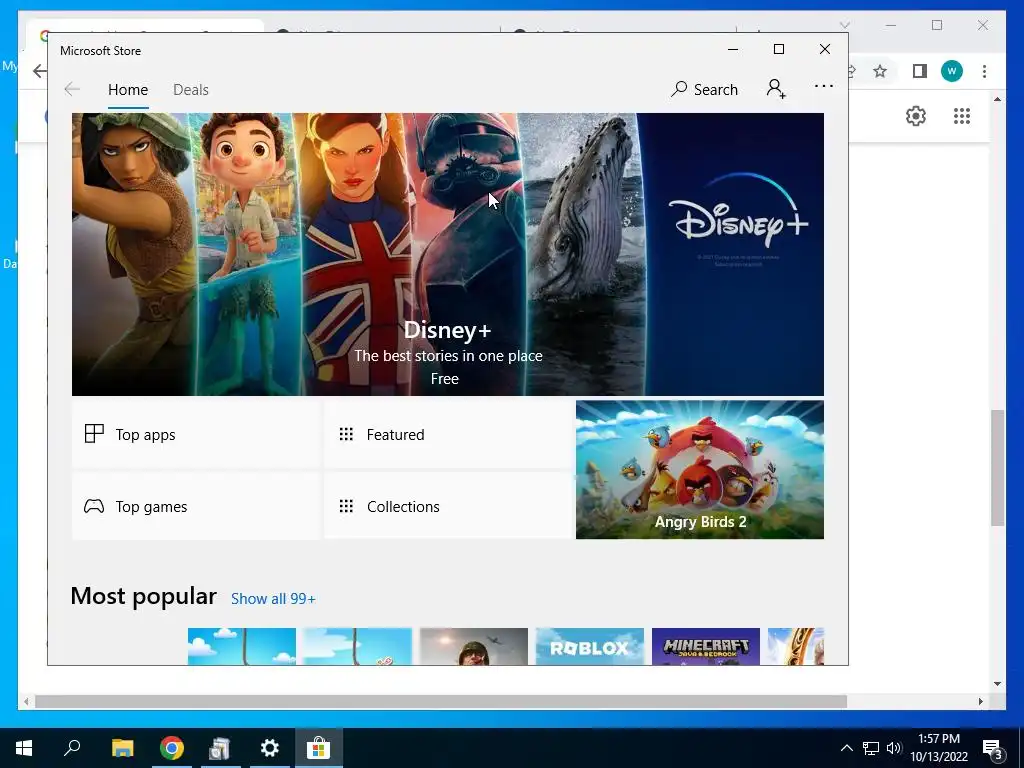The image size is (1024, 768).
Task: Click Chrome scrollbar down arrow
Action: pyautogui.click(x=997, y=684)
